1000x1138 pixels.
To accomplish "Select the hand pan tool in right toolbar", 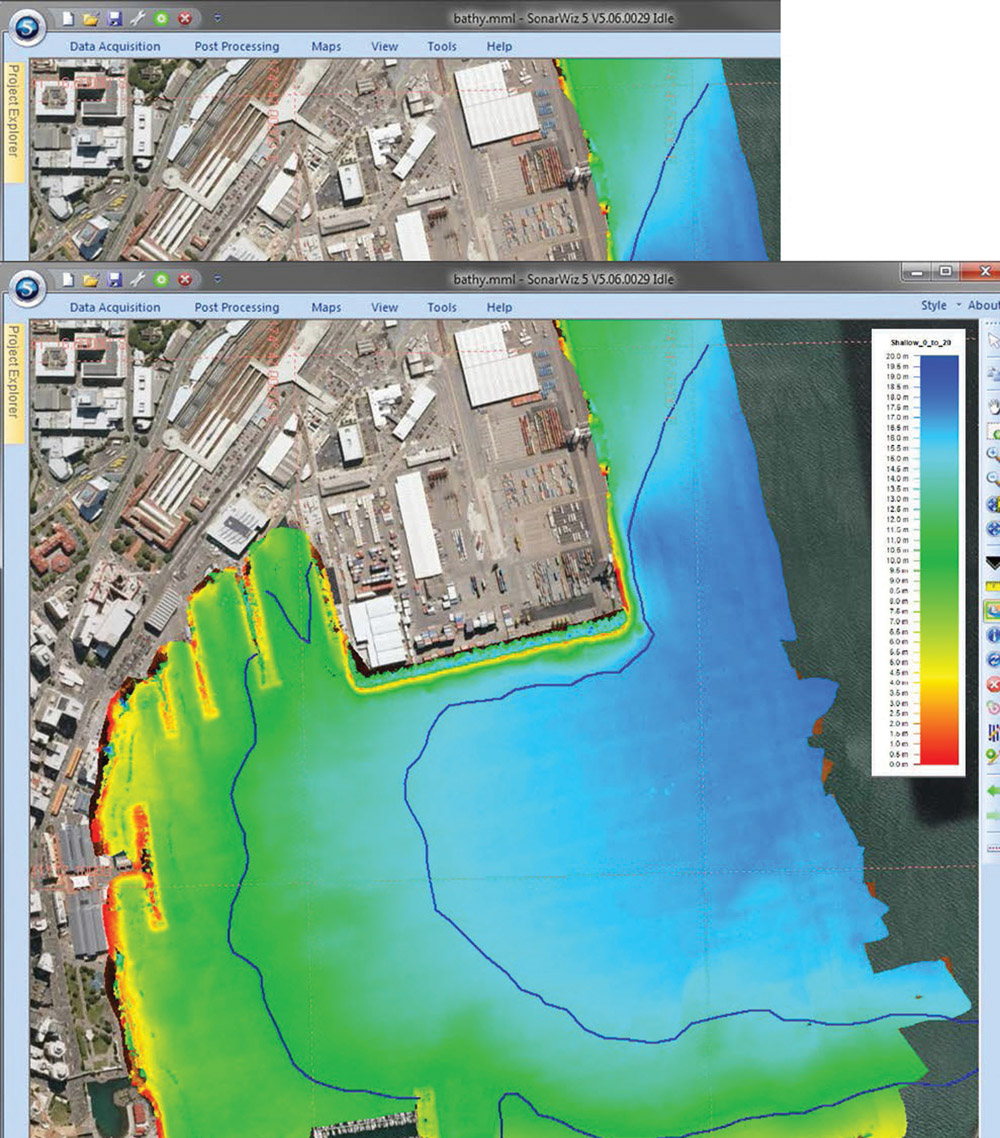I will pyautogui.click(x=993, y=406).
